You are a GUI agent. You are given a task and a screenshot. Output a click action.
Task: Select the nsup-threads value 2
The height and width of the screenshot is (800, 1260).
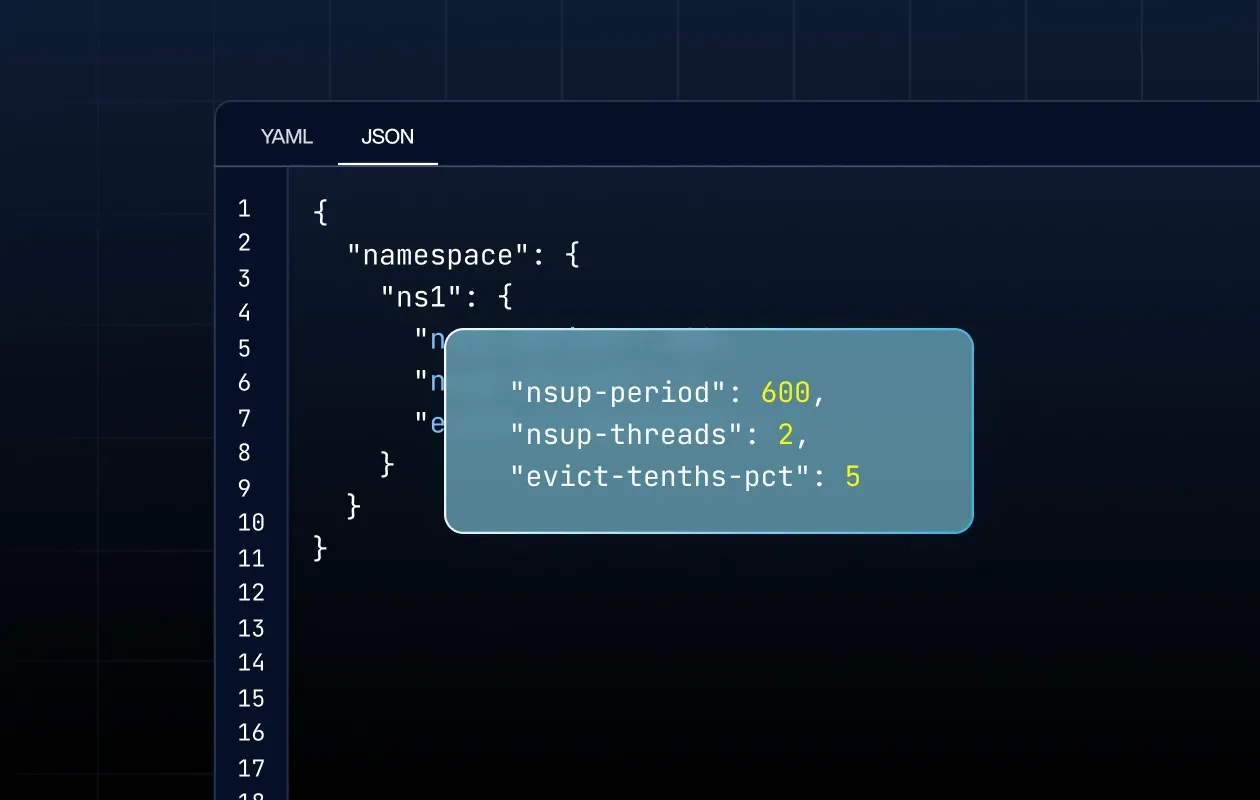coord(786,435)
